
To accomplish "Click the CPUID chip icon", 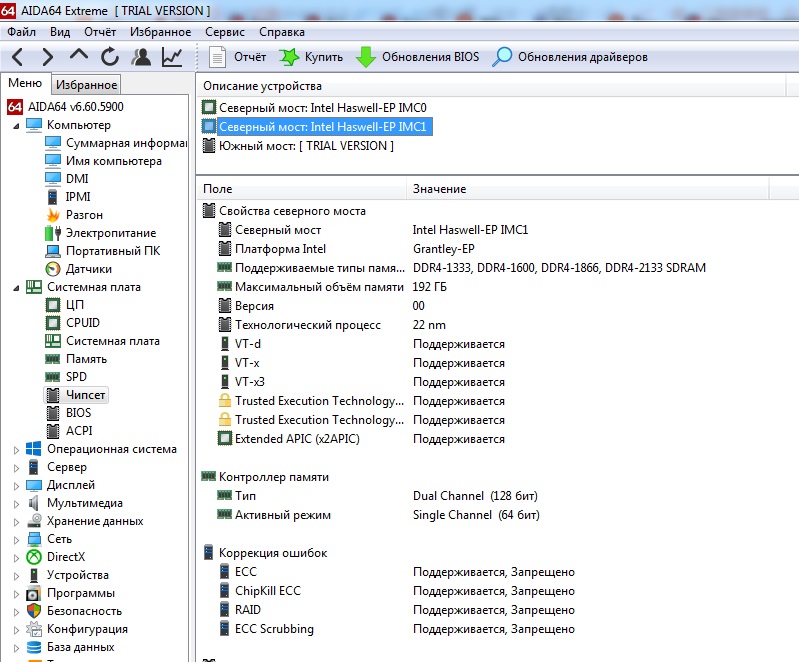I will (x=52, y=323).
